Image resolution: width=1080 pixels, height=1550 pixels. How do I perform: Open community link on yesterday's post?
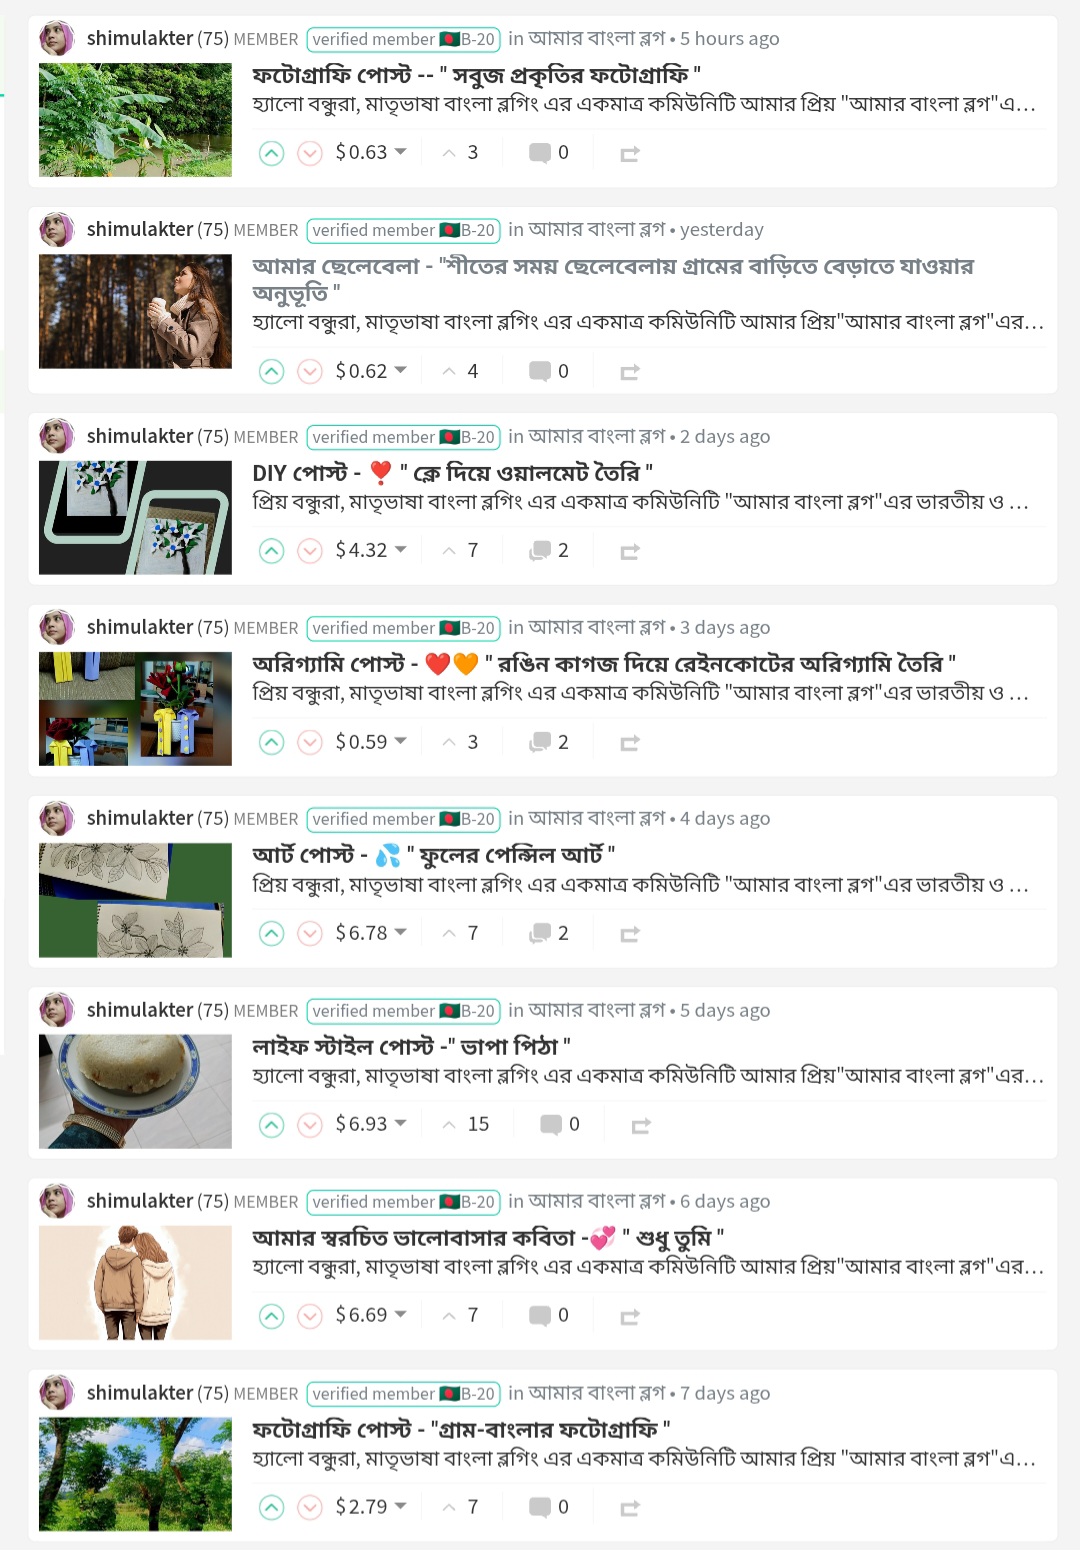click(x=596, y=229)
